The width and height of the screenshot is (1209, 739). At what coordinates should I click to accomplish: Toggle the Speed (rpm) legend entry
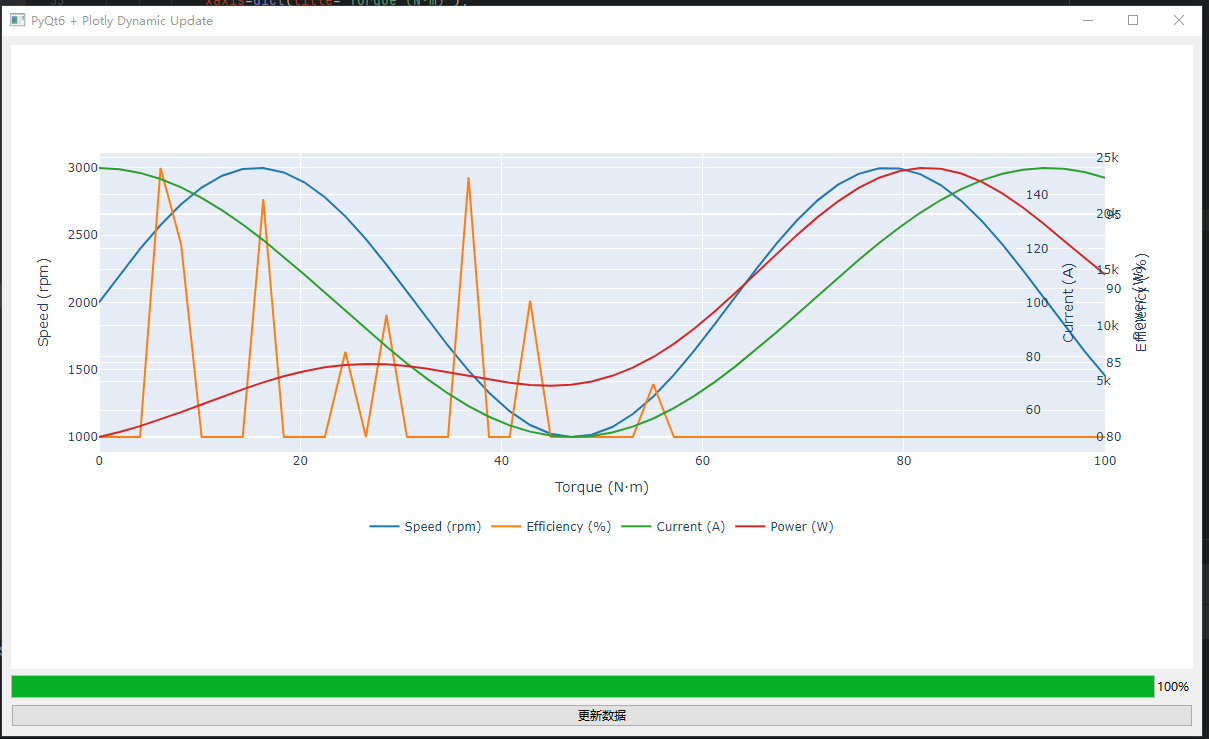click(441, 527)
